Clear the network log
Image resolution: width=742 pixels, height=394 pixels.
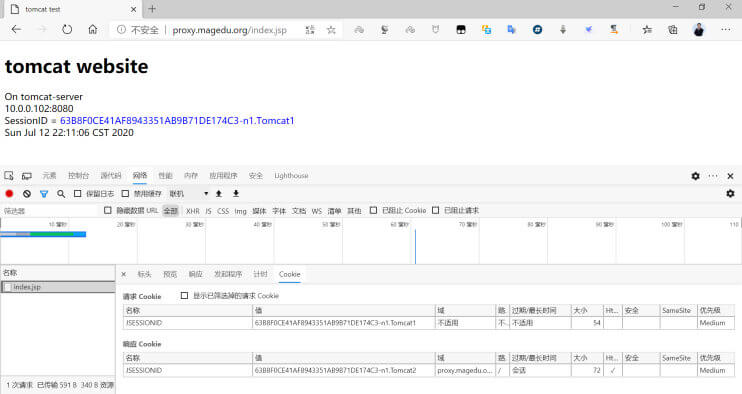coord(27,193)
